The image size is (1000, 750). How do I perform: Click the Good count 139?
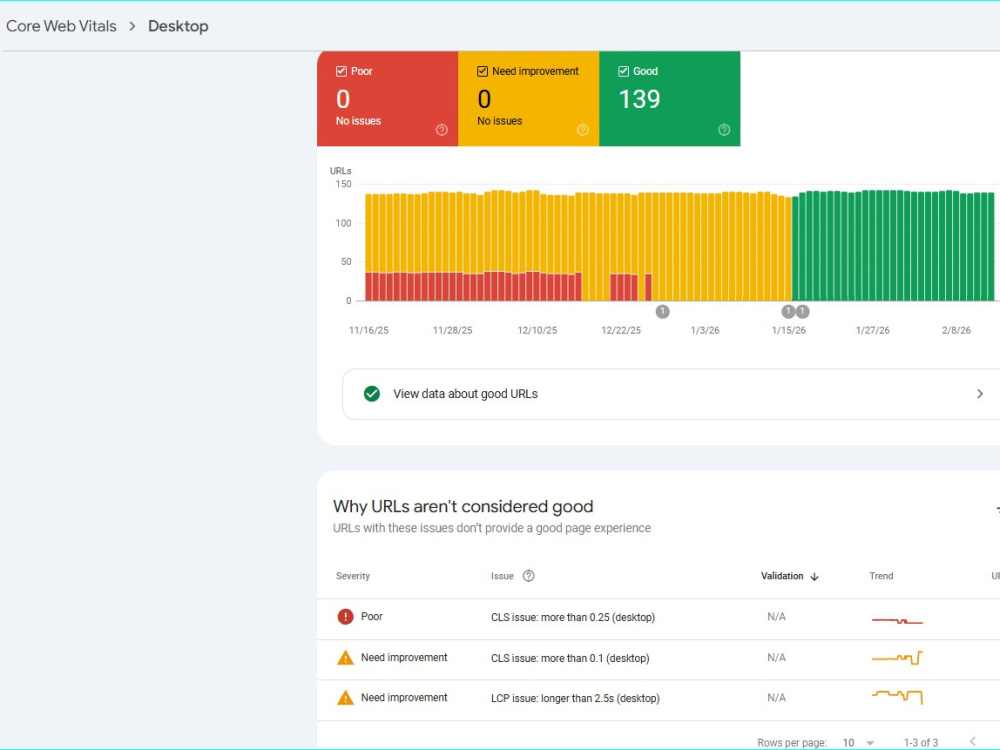coord(639,99)
